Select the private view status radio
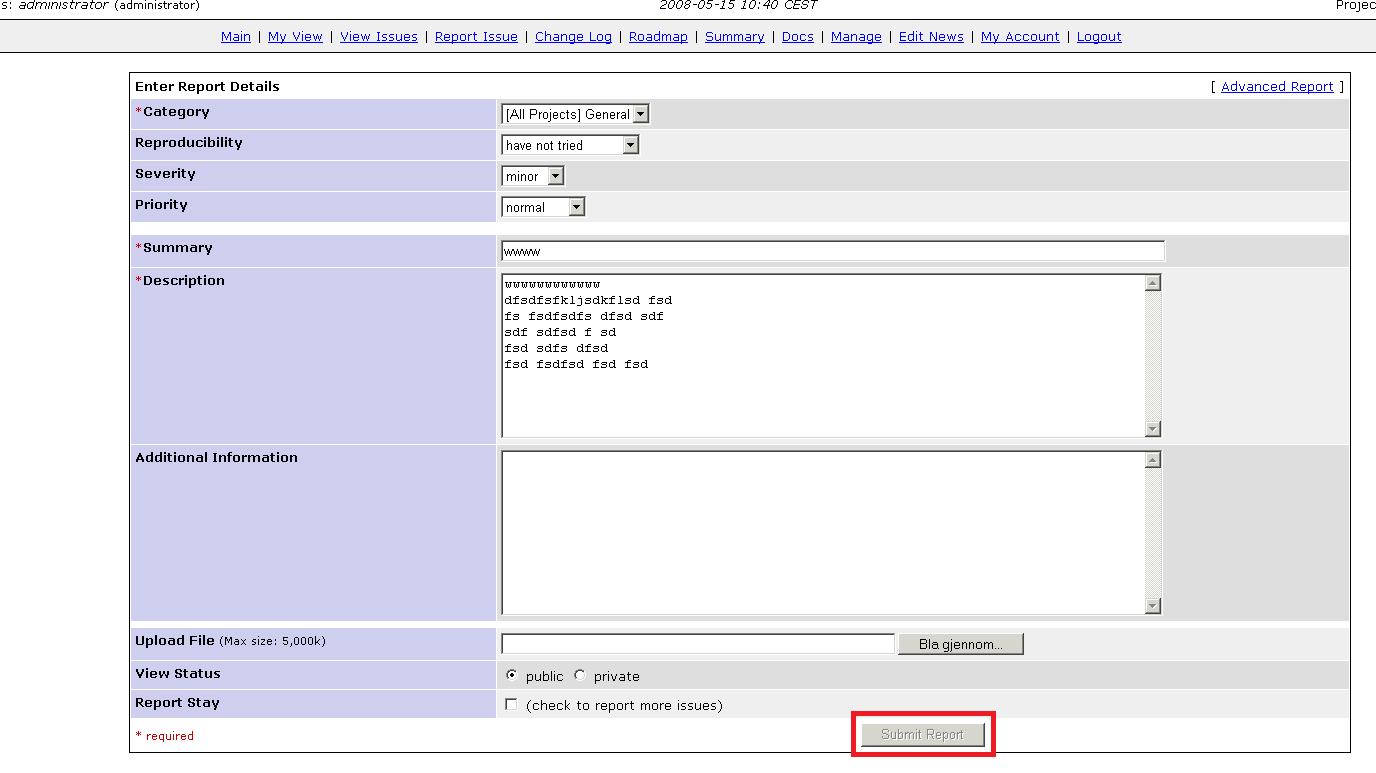This screenshot has height=773, width=1376. 580,675
